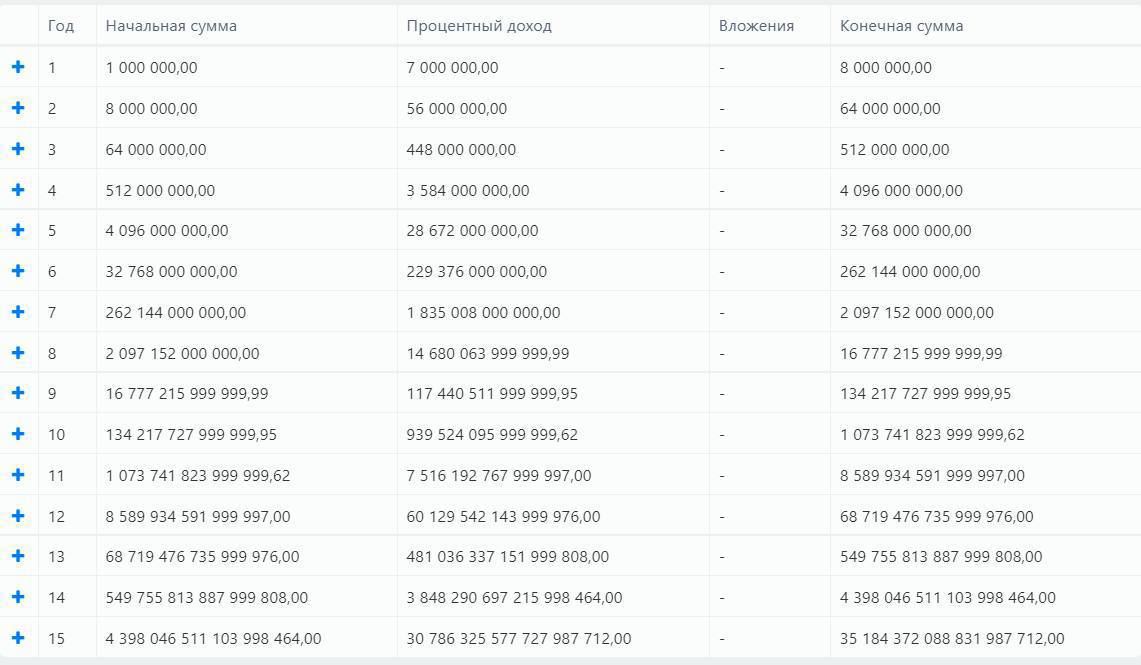Click the plus icon for year 14
This screenshot has width=1141, height=665.
click(x=18, y=597)
